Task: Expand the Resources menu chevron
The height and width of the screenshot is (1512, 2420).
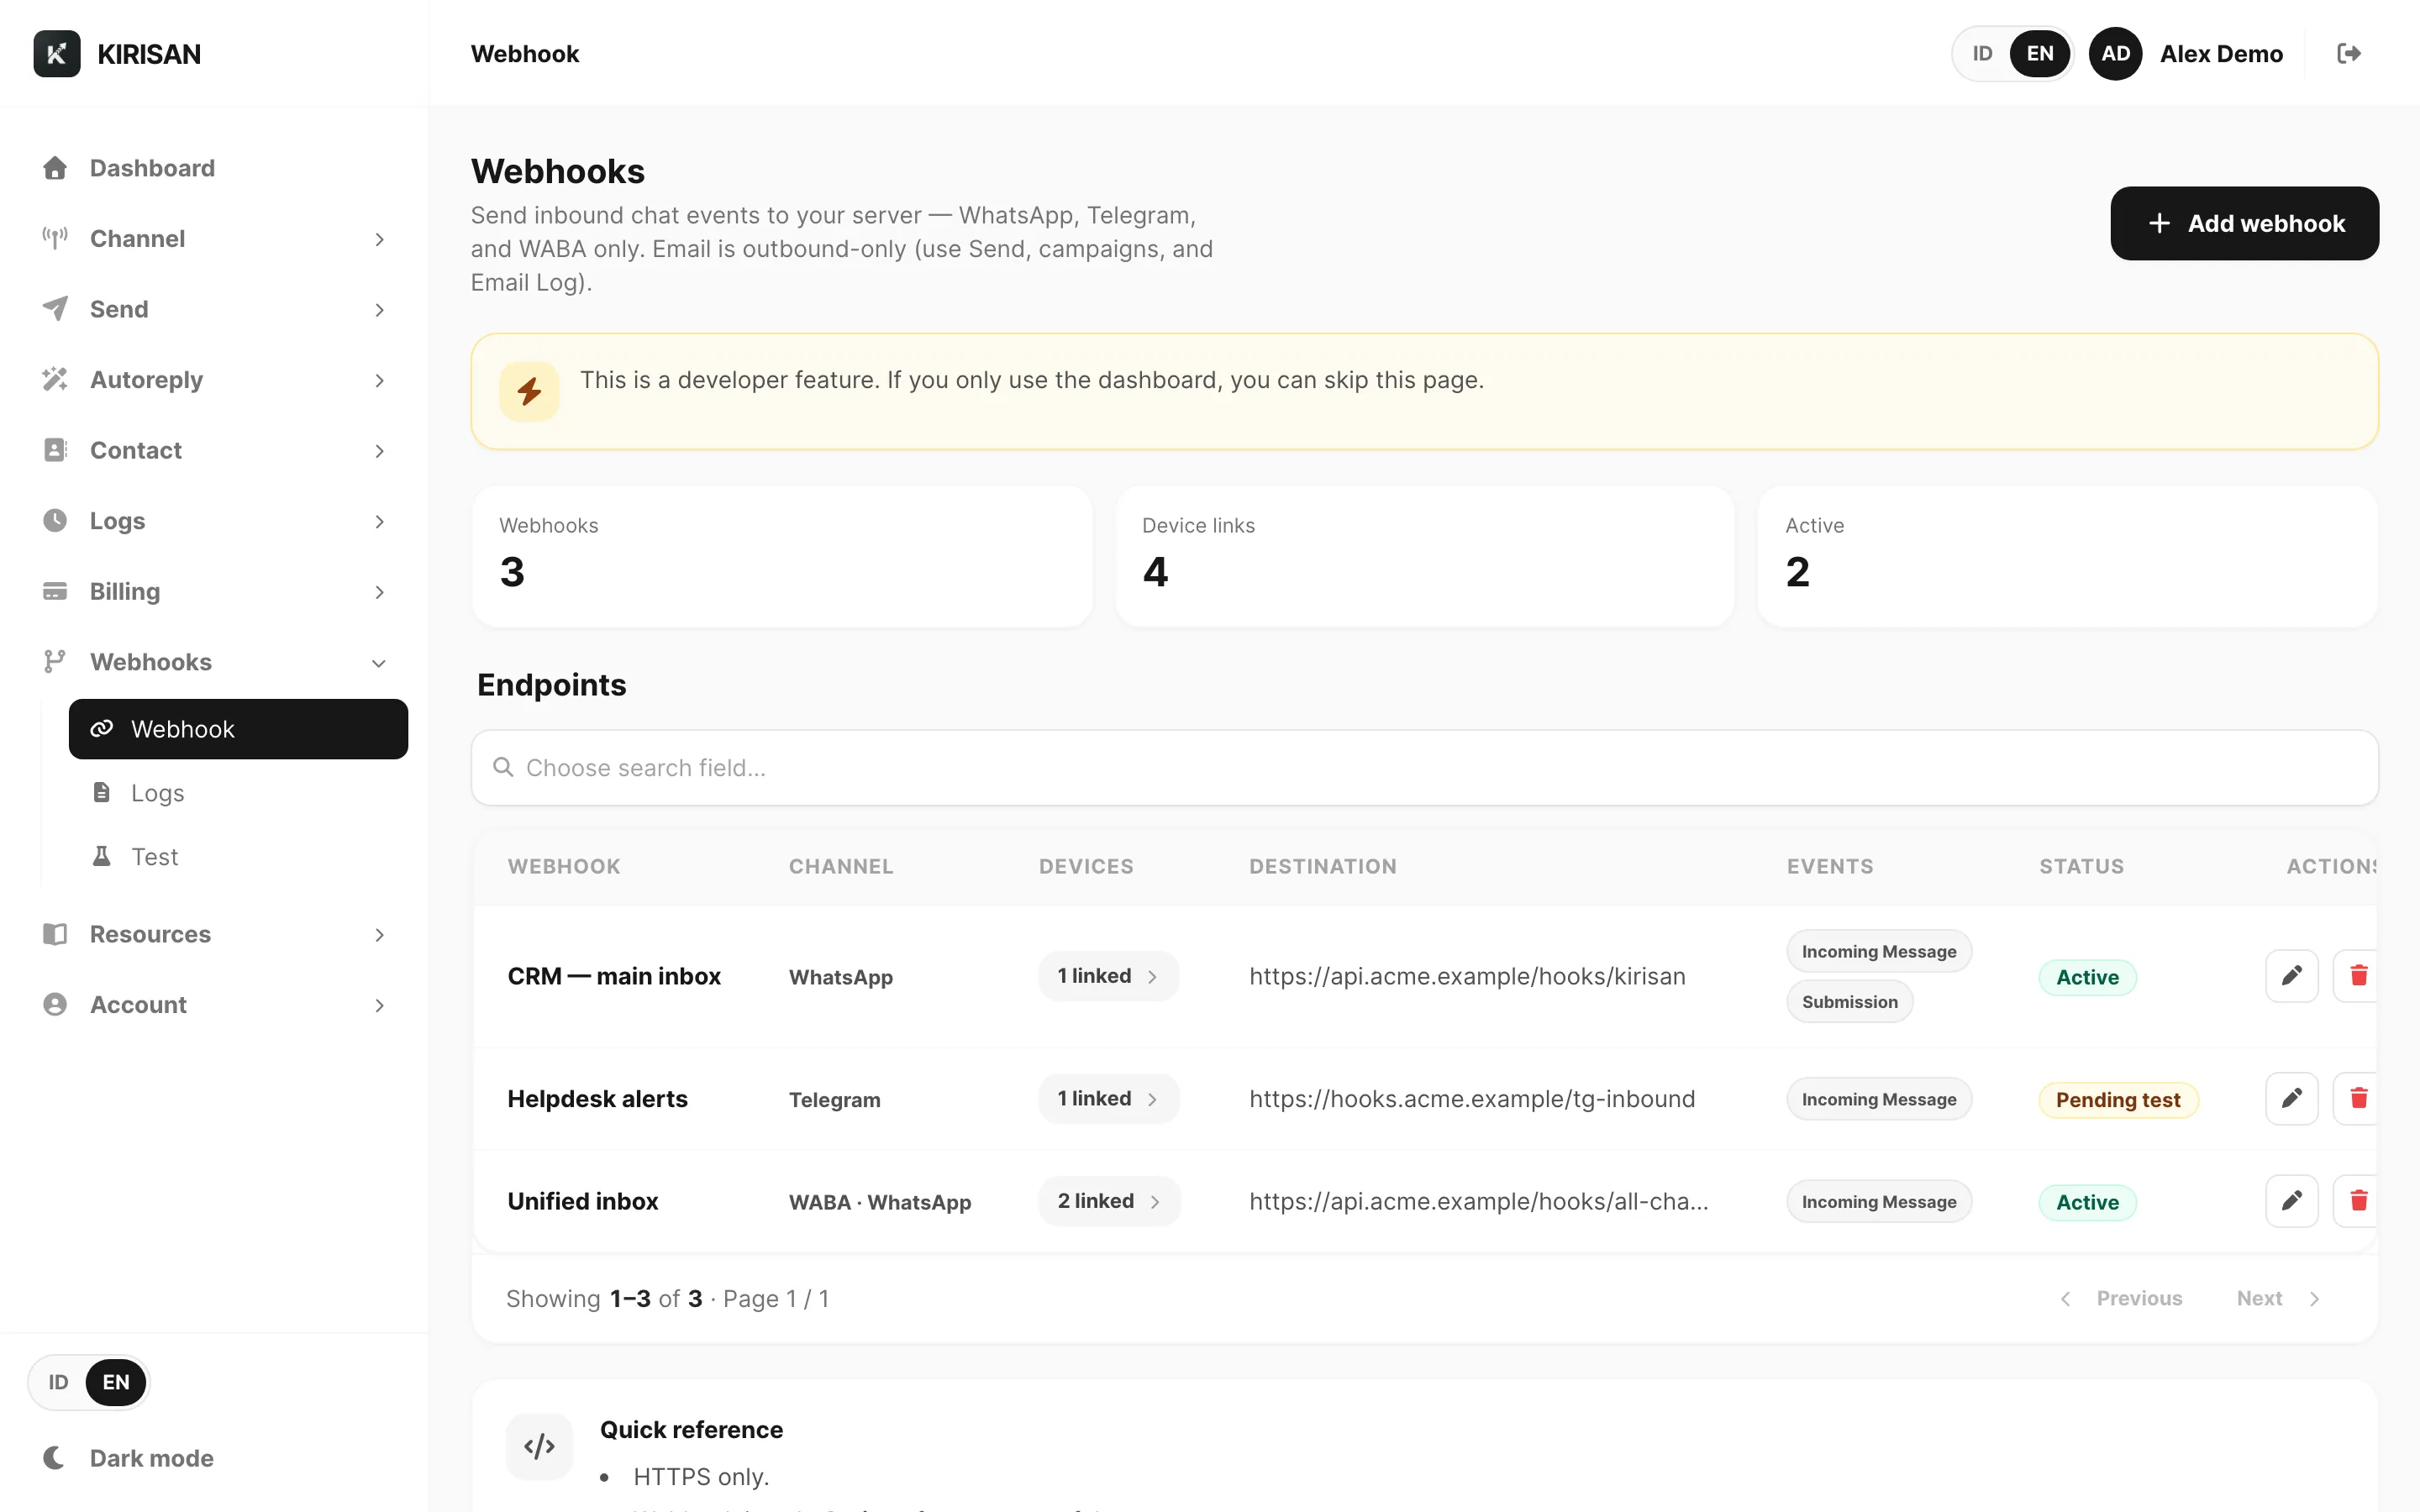Action: 379,935
